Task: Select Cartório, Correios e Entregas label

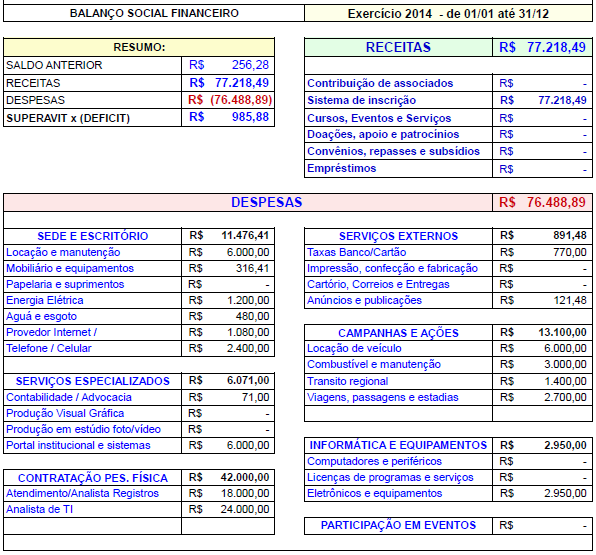Action: tap(378, 284)
